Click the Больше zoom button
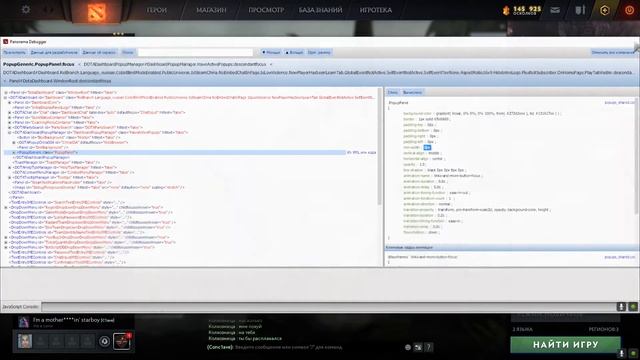 (294, 53)
